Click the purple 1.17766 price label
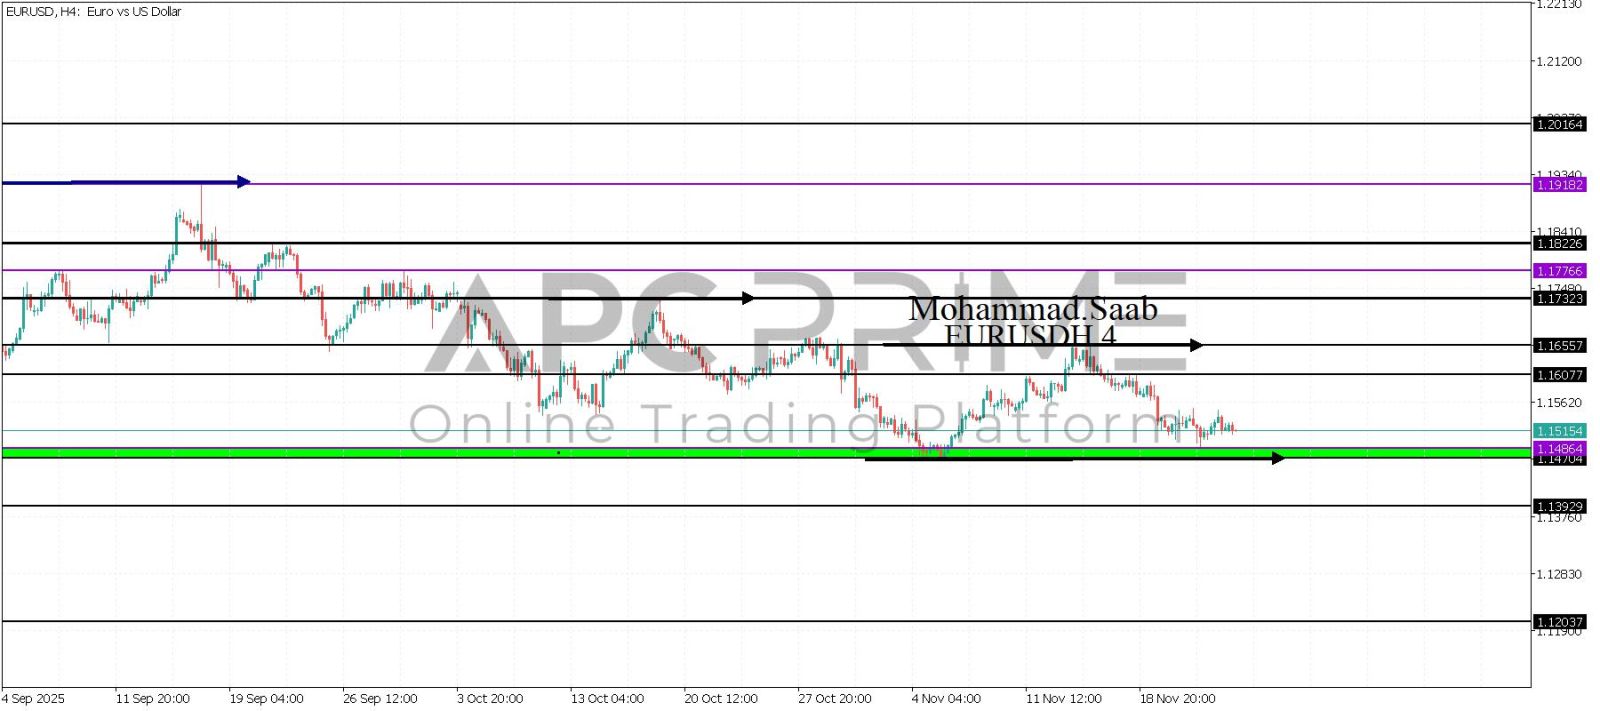The image size is (1600, 711). click(1559, 271)
